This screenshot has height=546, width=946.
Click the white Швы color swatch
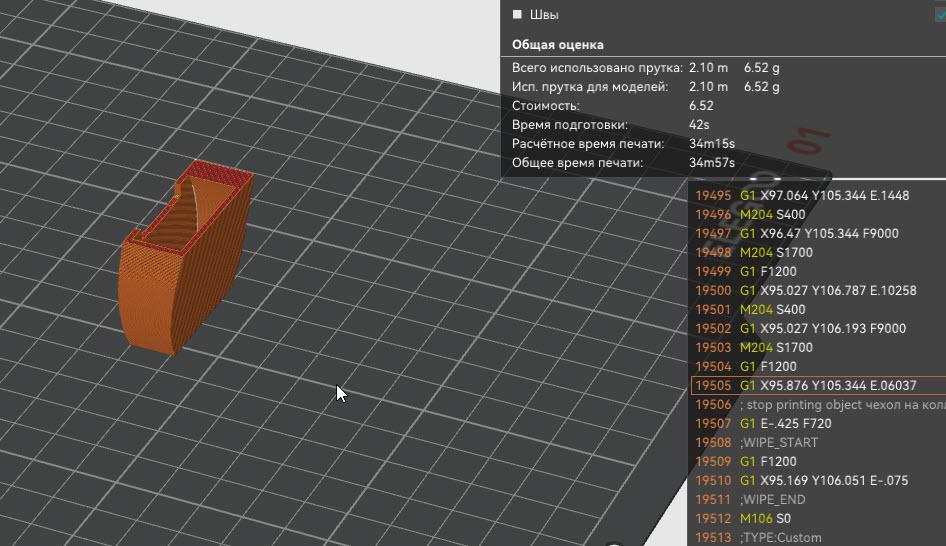(x=517, y=15)
